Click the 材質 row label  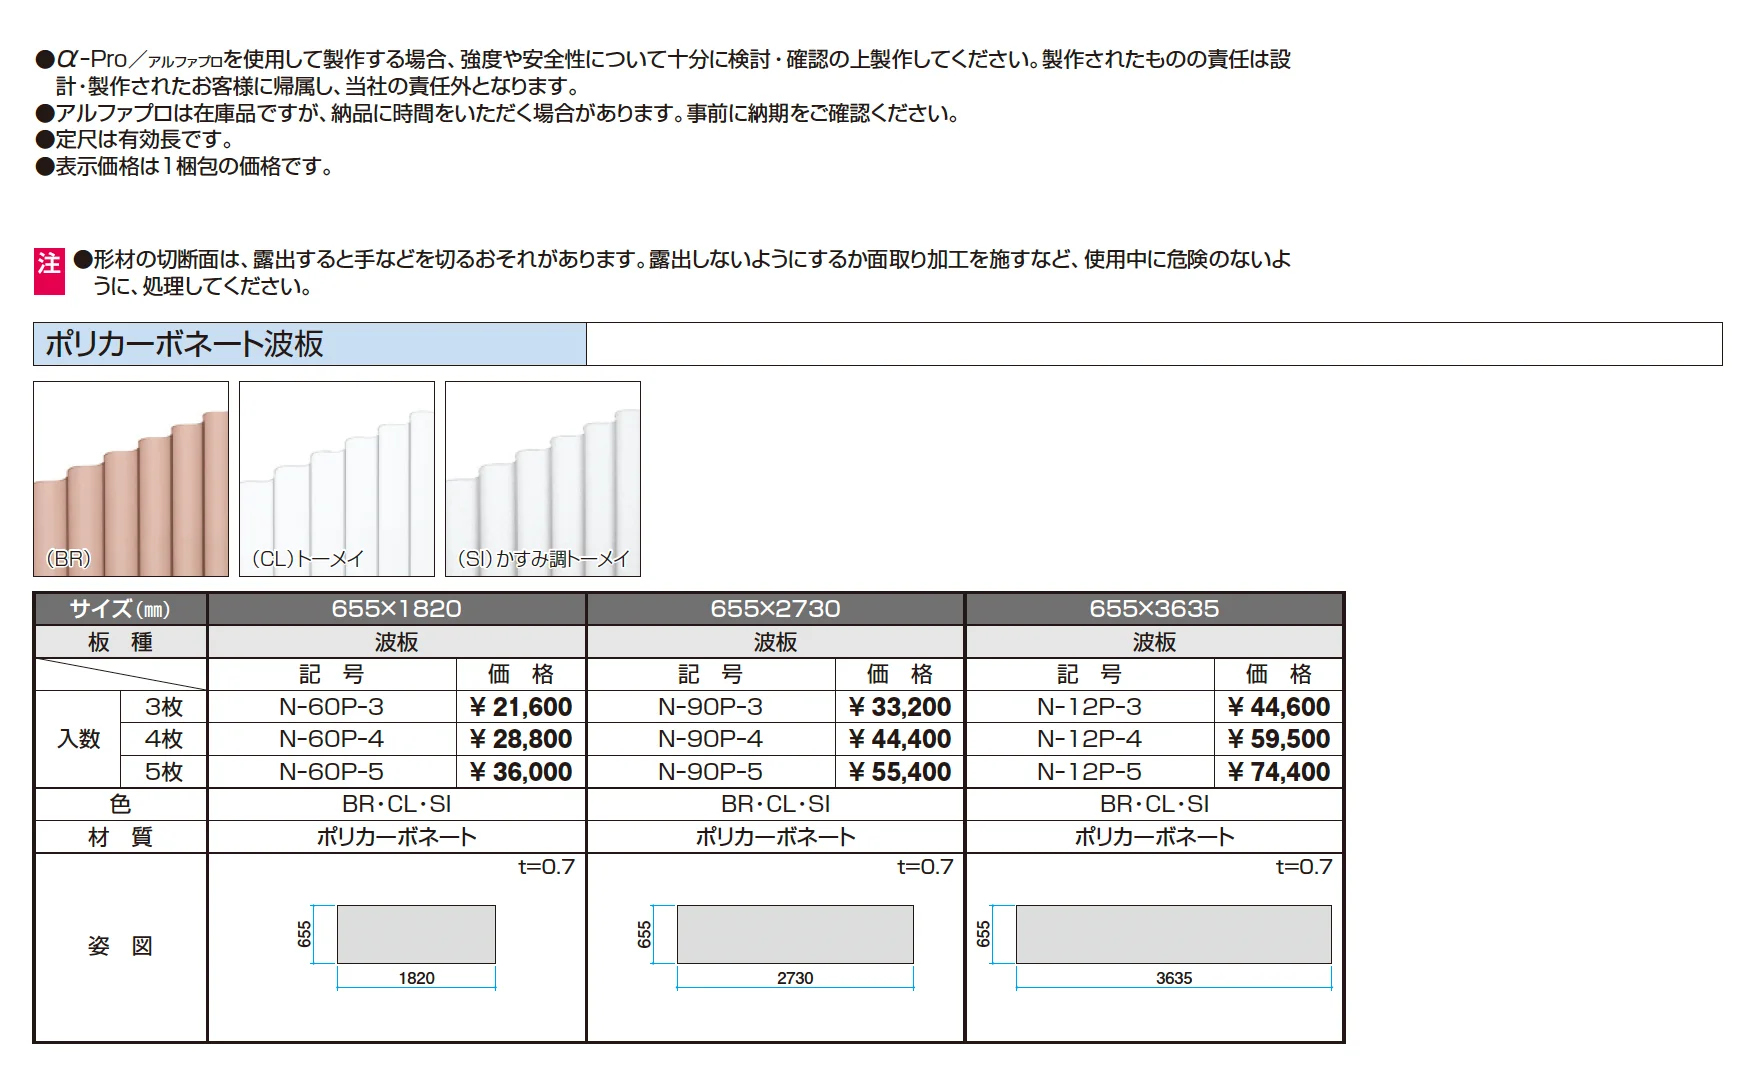pos(120,837)
